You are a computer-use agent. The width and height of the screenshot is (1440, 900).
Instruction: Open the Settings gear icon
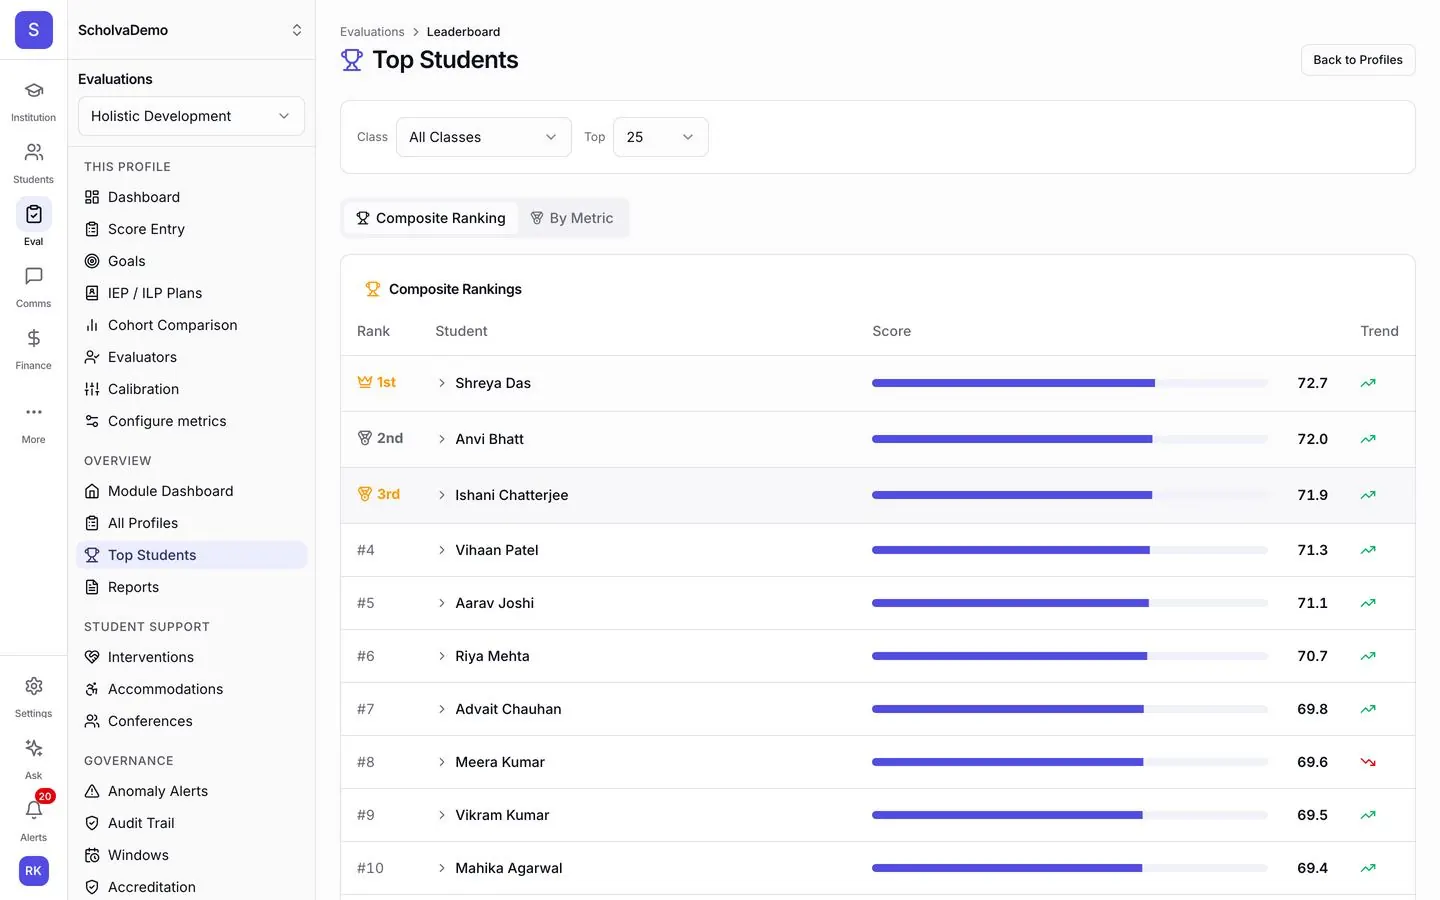(33, 687)
